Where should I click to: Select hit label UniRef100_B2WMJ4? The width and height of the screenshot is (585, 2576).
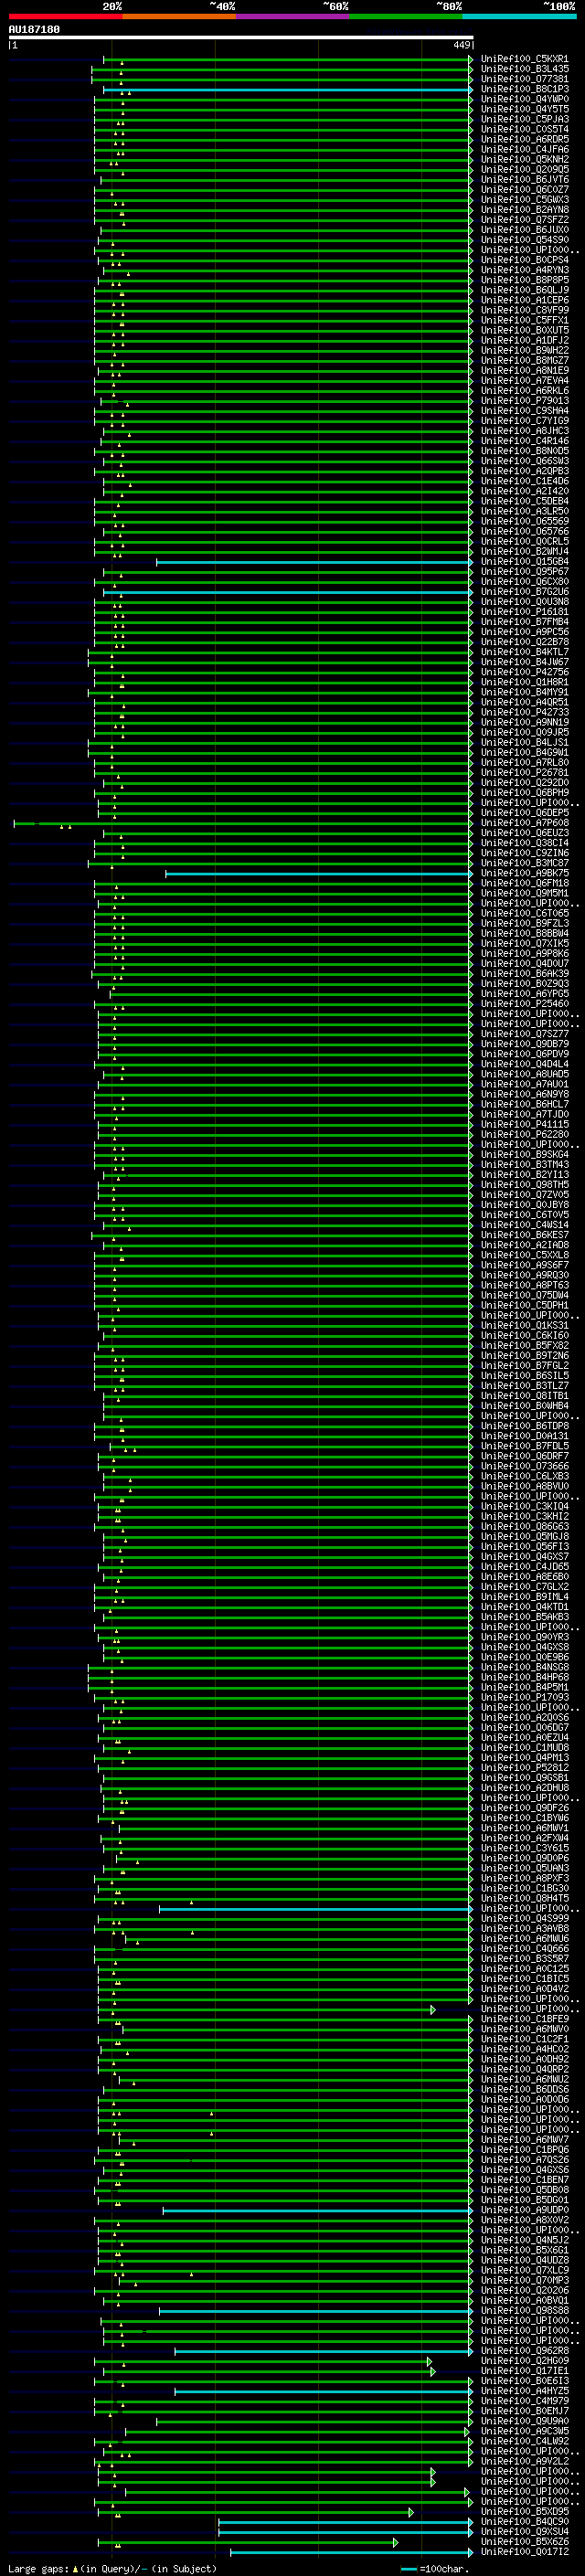[x=524, y=552]
